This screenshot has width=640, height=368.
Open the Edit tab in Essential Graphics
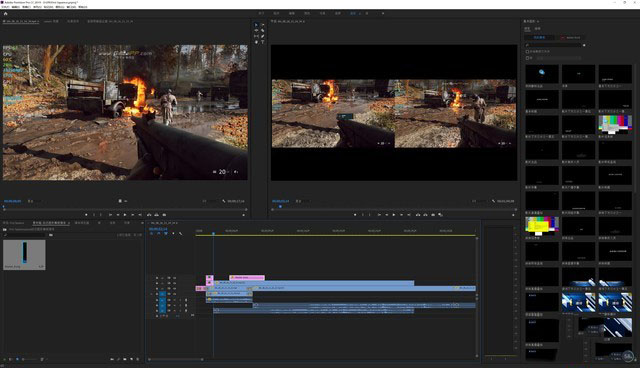click(538, 29)
